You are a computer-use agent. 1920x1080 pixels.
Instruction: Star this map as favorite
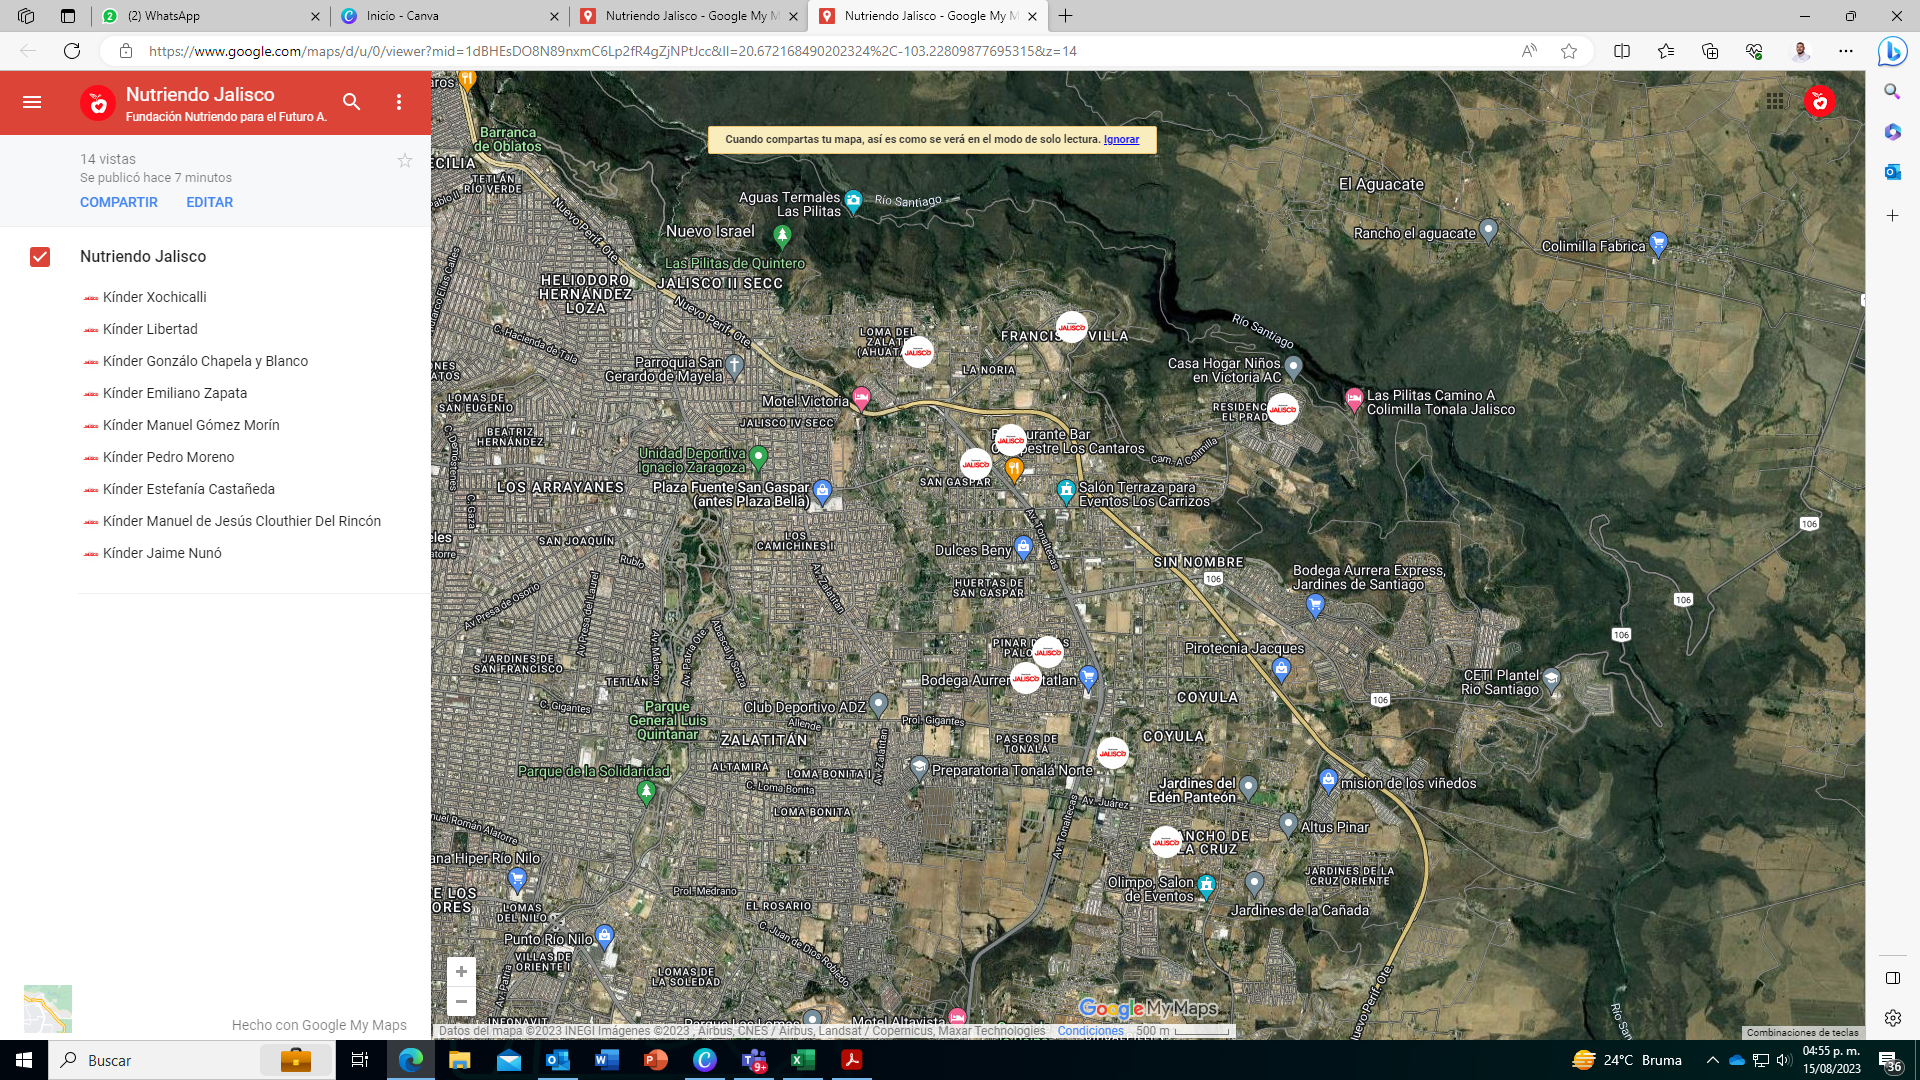pyautogui.click(x=405, y=161)
